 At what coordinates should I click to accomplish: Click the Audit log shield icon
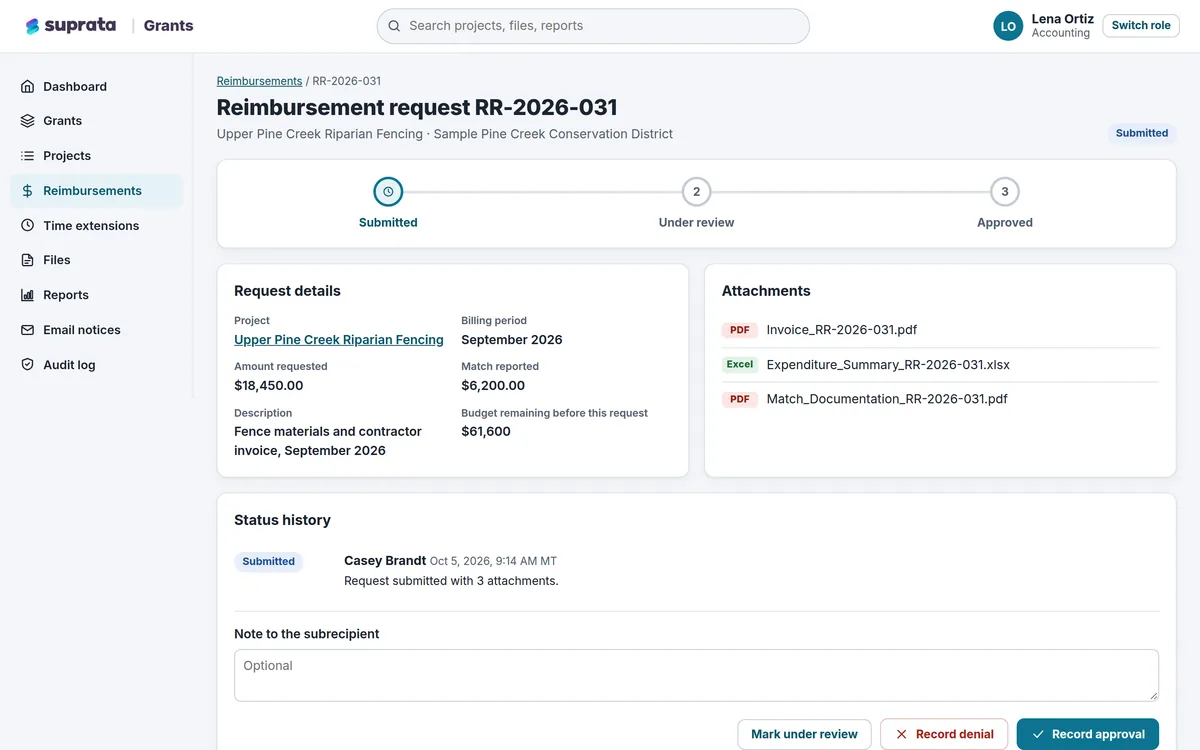click(28, 365)
